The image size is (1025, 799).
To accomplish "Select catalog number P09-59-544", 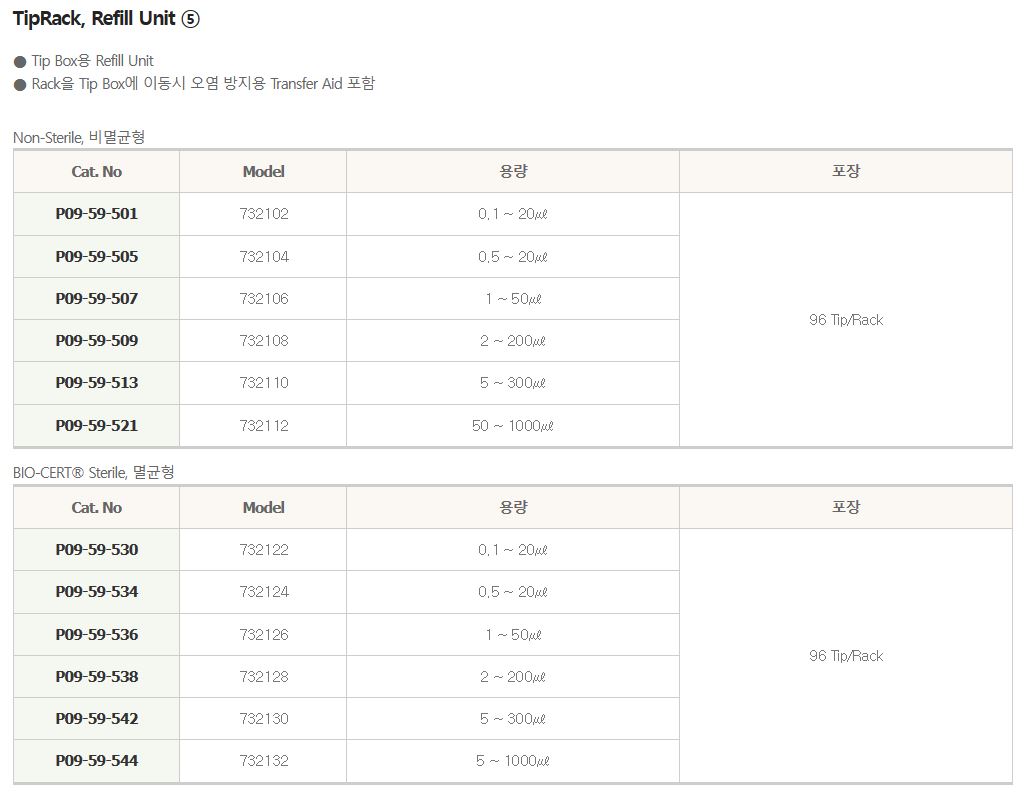I will 97,761.
